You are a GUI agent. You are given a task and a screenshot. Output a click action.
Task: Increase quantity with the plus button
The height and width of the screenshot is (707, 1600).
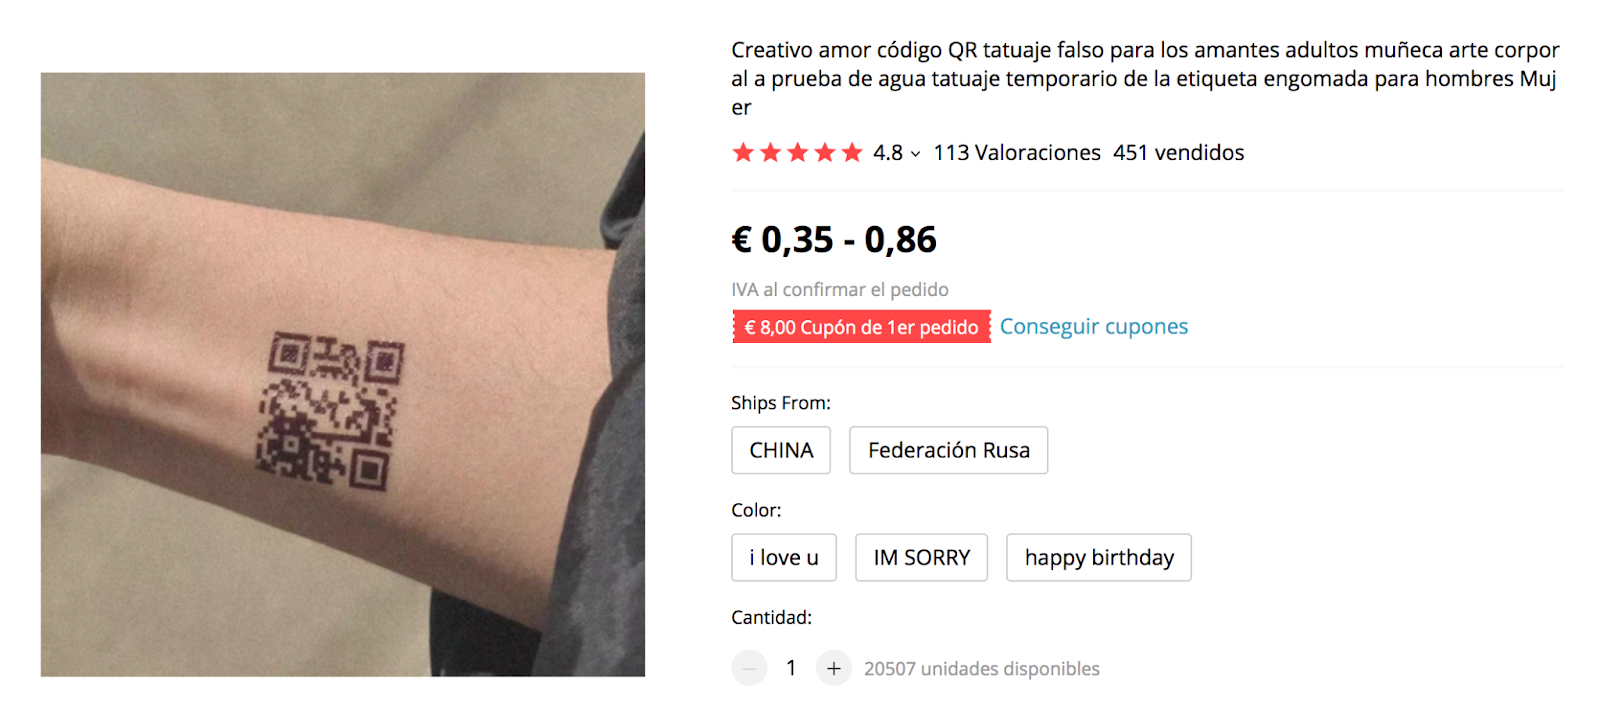[833, 668]
